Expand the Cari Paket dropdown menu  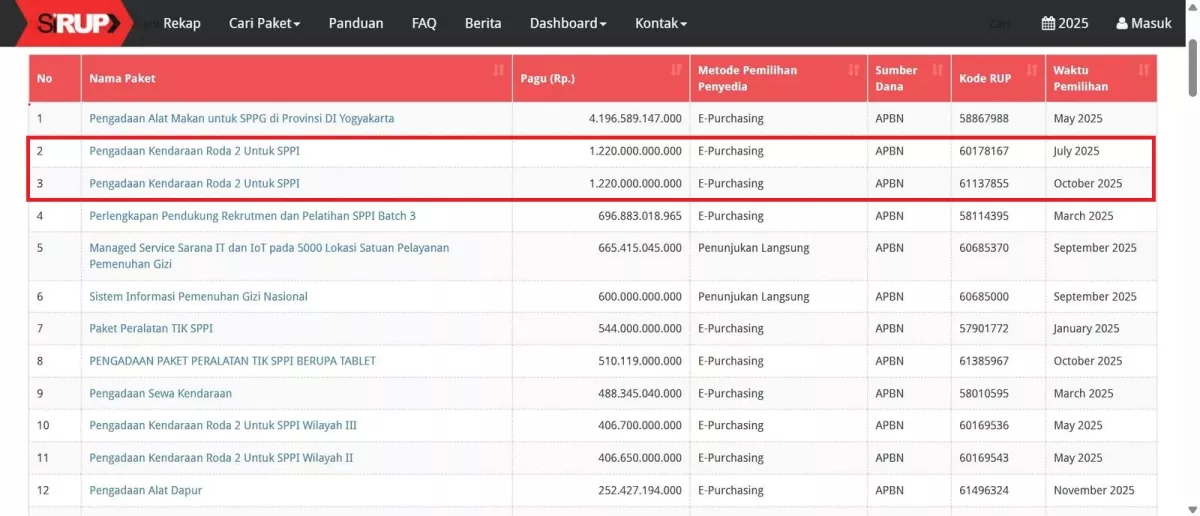264,23
